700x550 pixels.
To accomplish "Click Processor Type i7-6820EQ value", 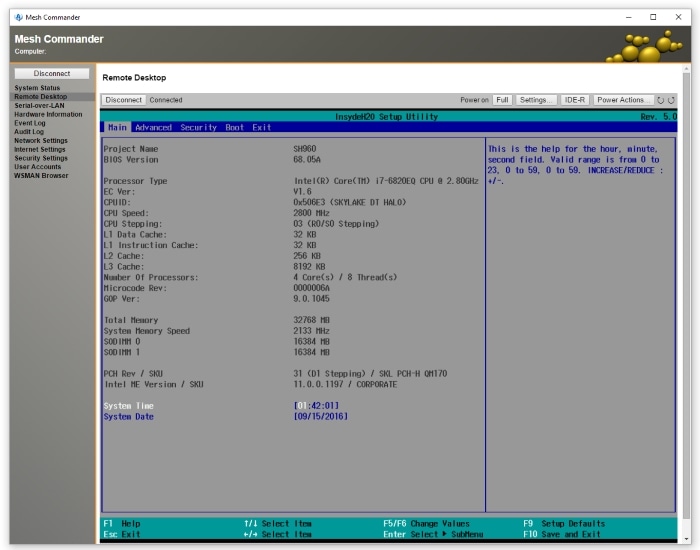I will (x=386, y=181).
